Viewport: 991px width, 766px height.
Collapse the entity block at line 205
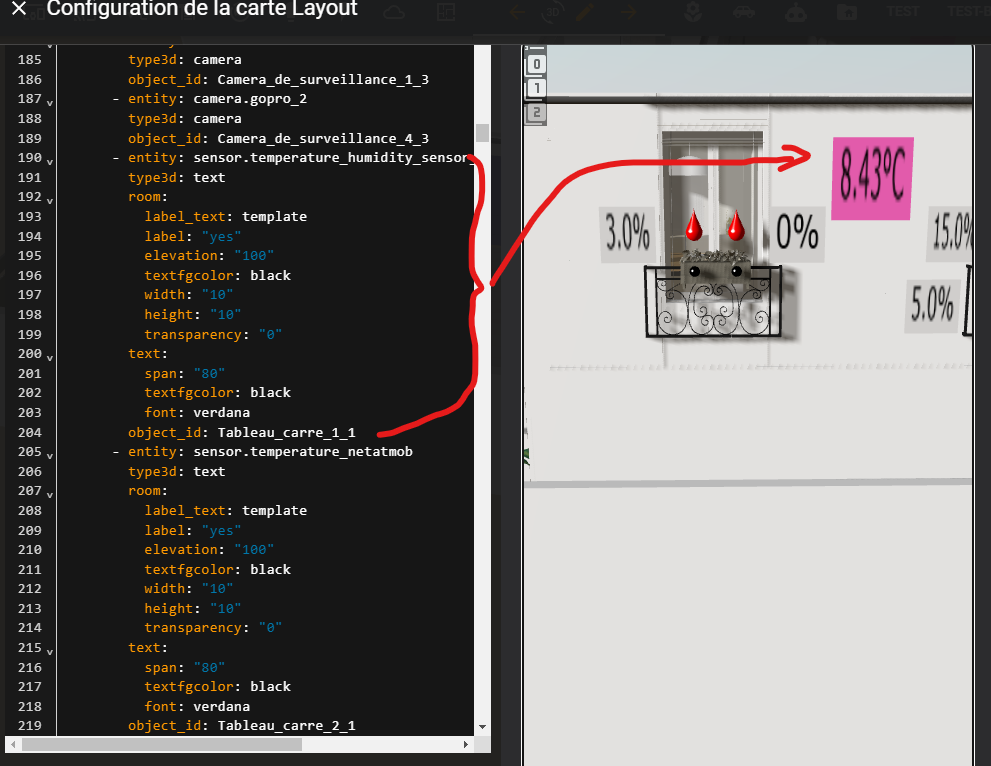point(49,454)
